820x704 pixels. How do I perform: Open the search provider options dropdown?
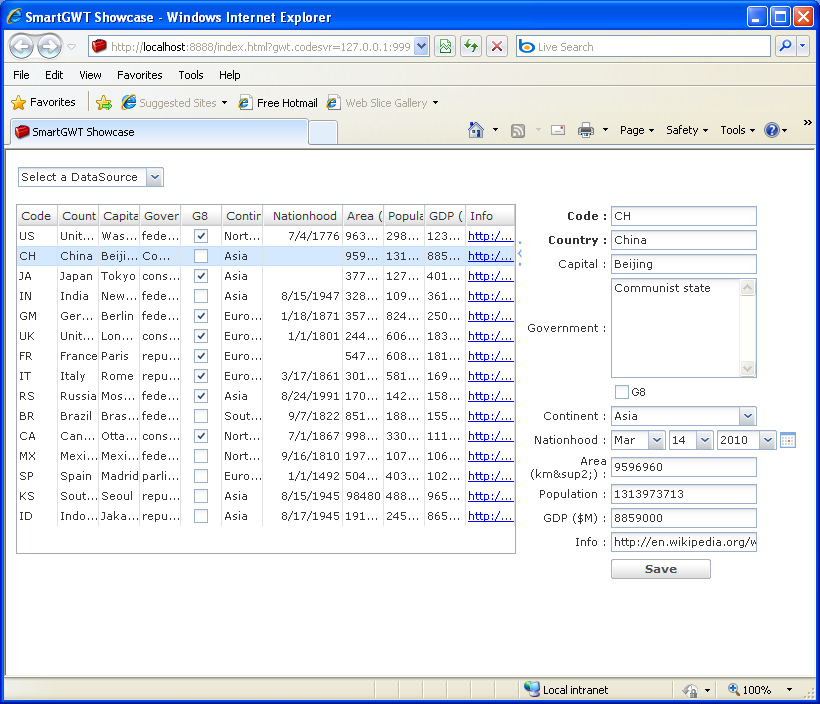(x=803, y=47)
